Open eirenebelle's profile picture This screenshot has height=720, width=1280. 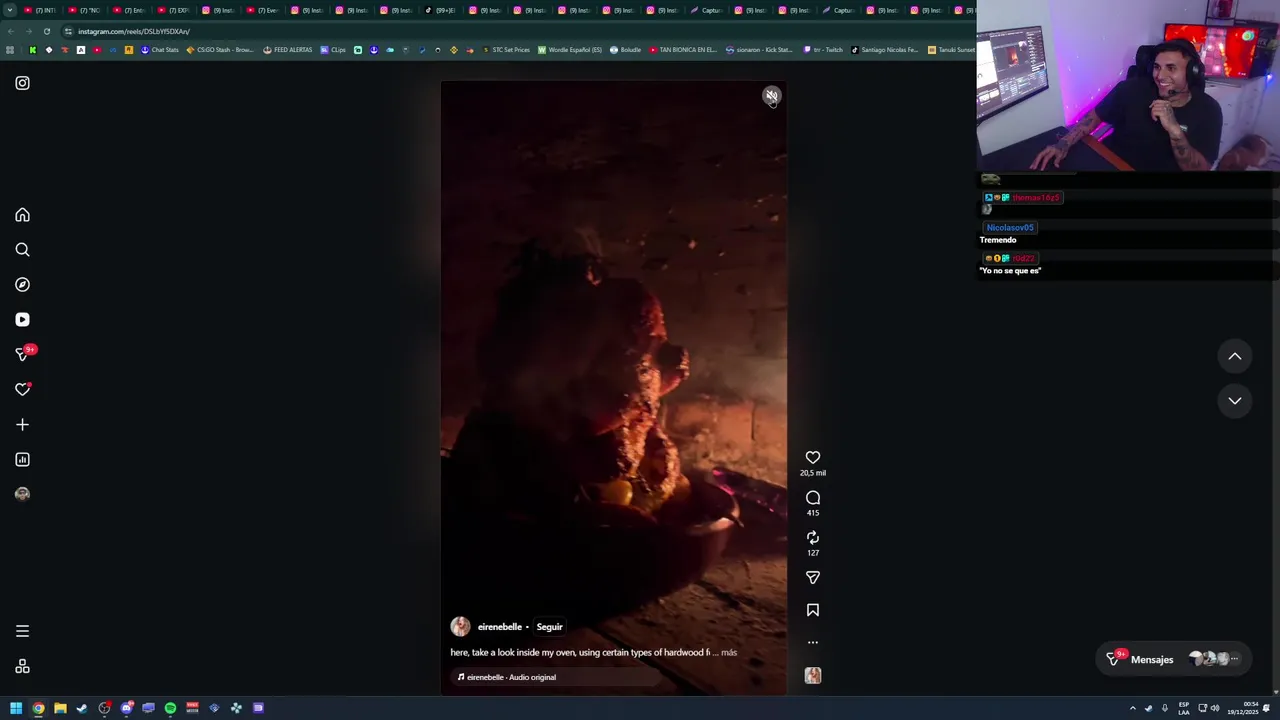click(x=460, y=627)
